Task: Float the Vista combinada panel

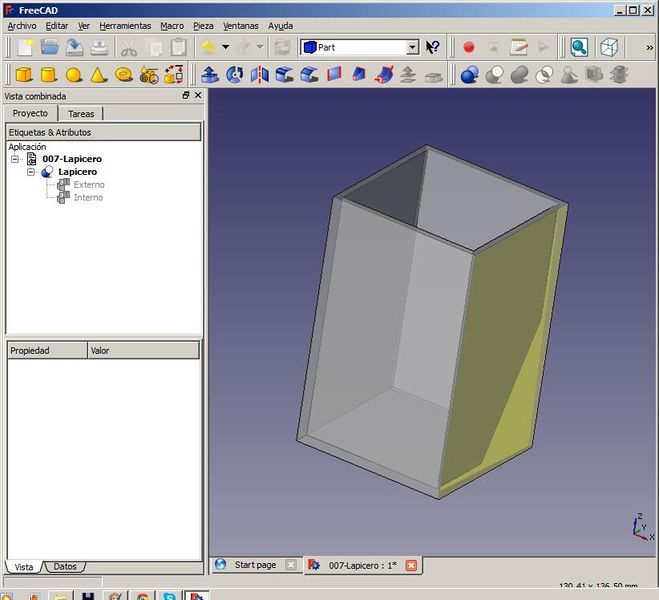Action: click(x=186, y=96)
